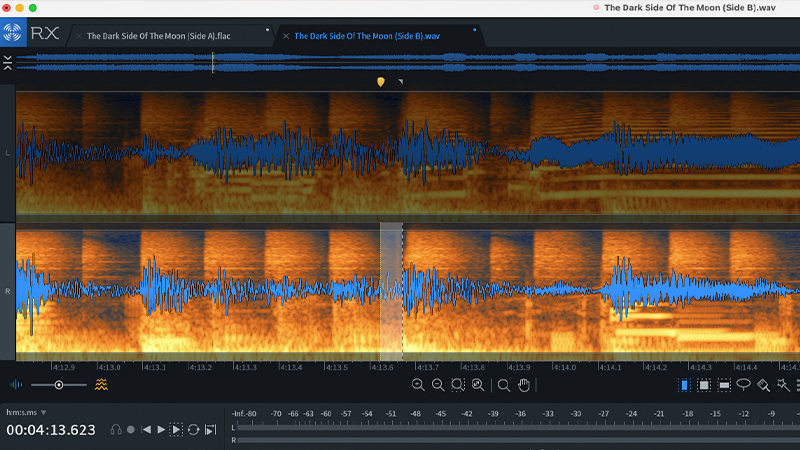Image resolution: width=800 pixels, height=450 pixels.
Task: Close the Side A.flac tab
Action: pyautogui.click(x=79, y=36)
